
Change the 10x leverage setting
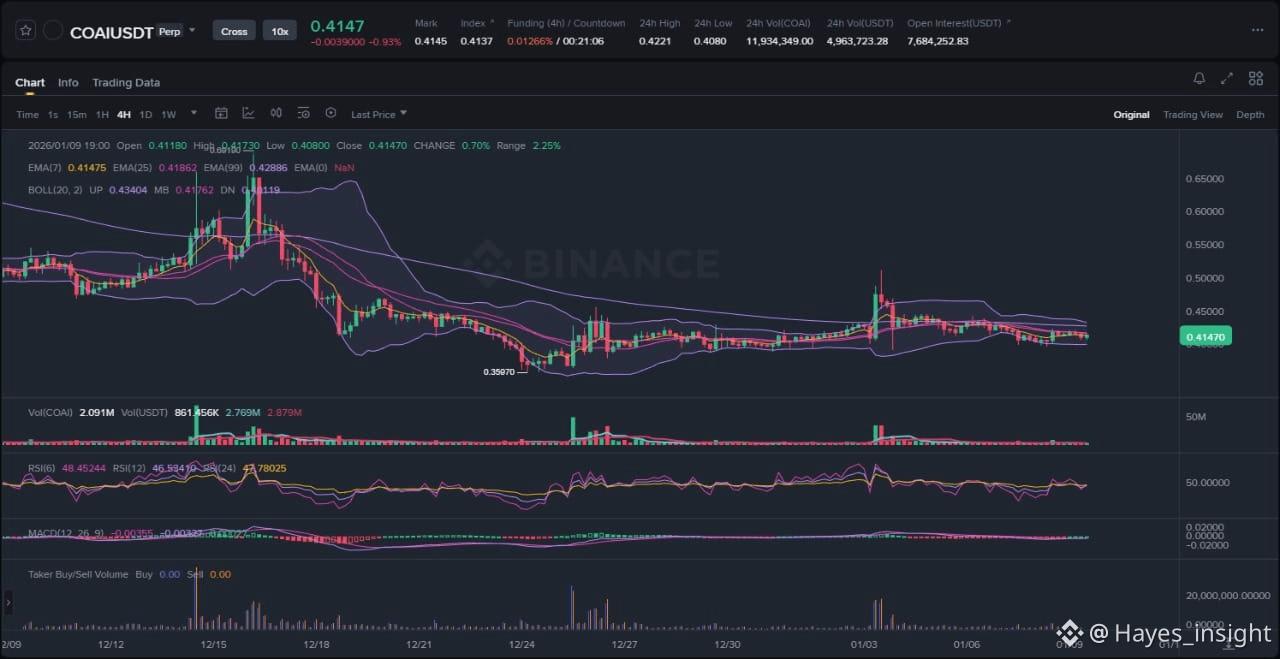pyautogui.click(x=280, y=31)
